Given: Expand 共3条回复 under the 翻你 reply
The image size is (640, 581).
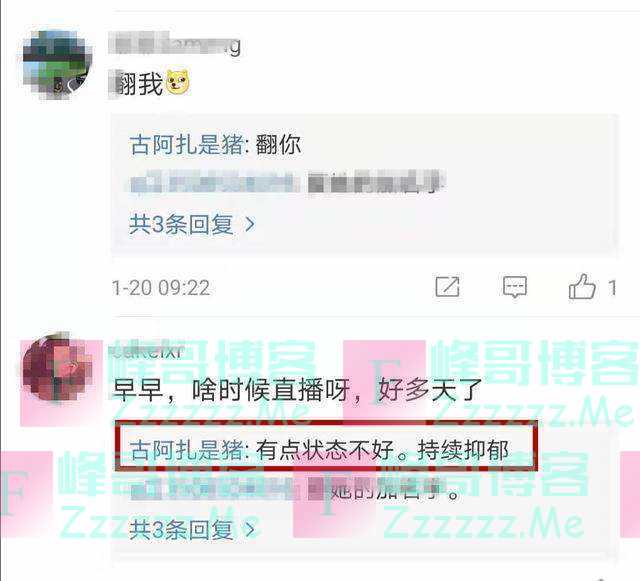Looking at the screenshot, I should pos(192,224).
